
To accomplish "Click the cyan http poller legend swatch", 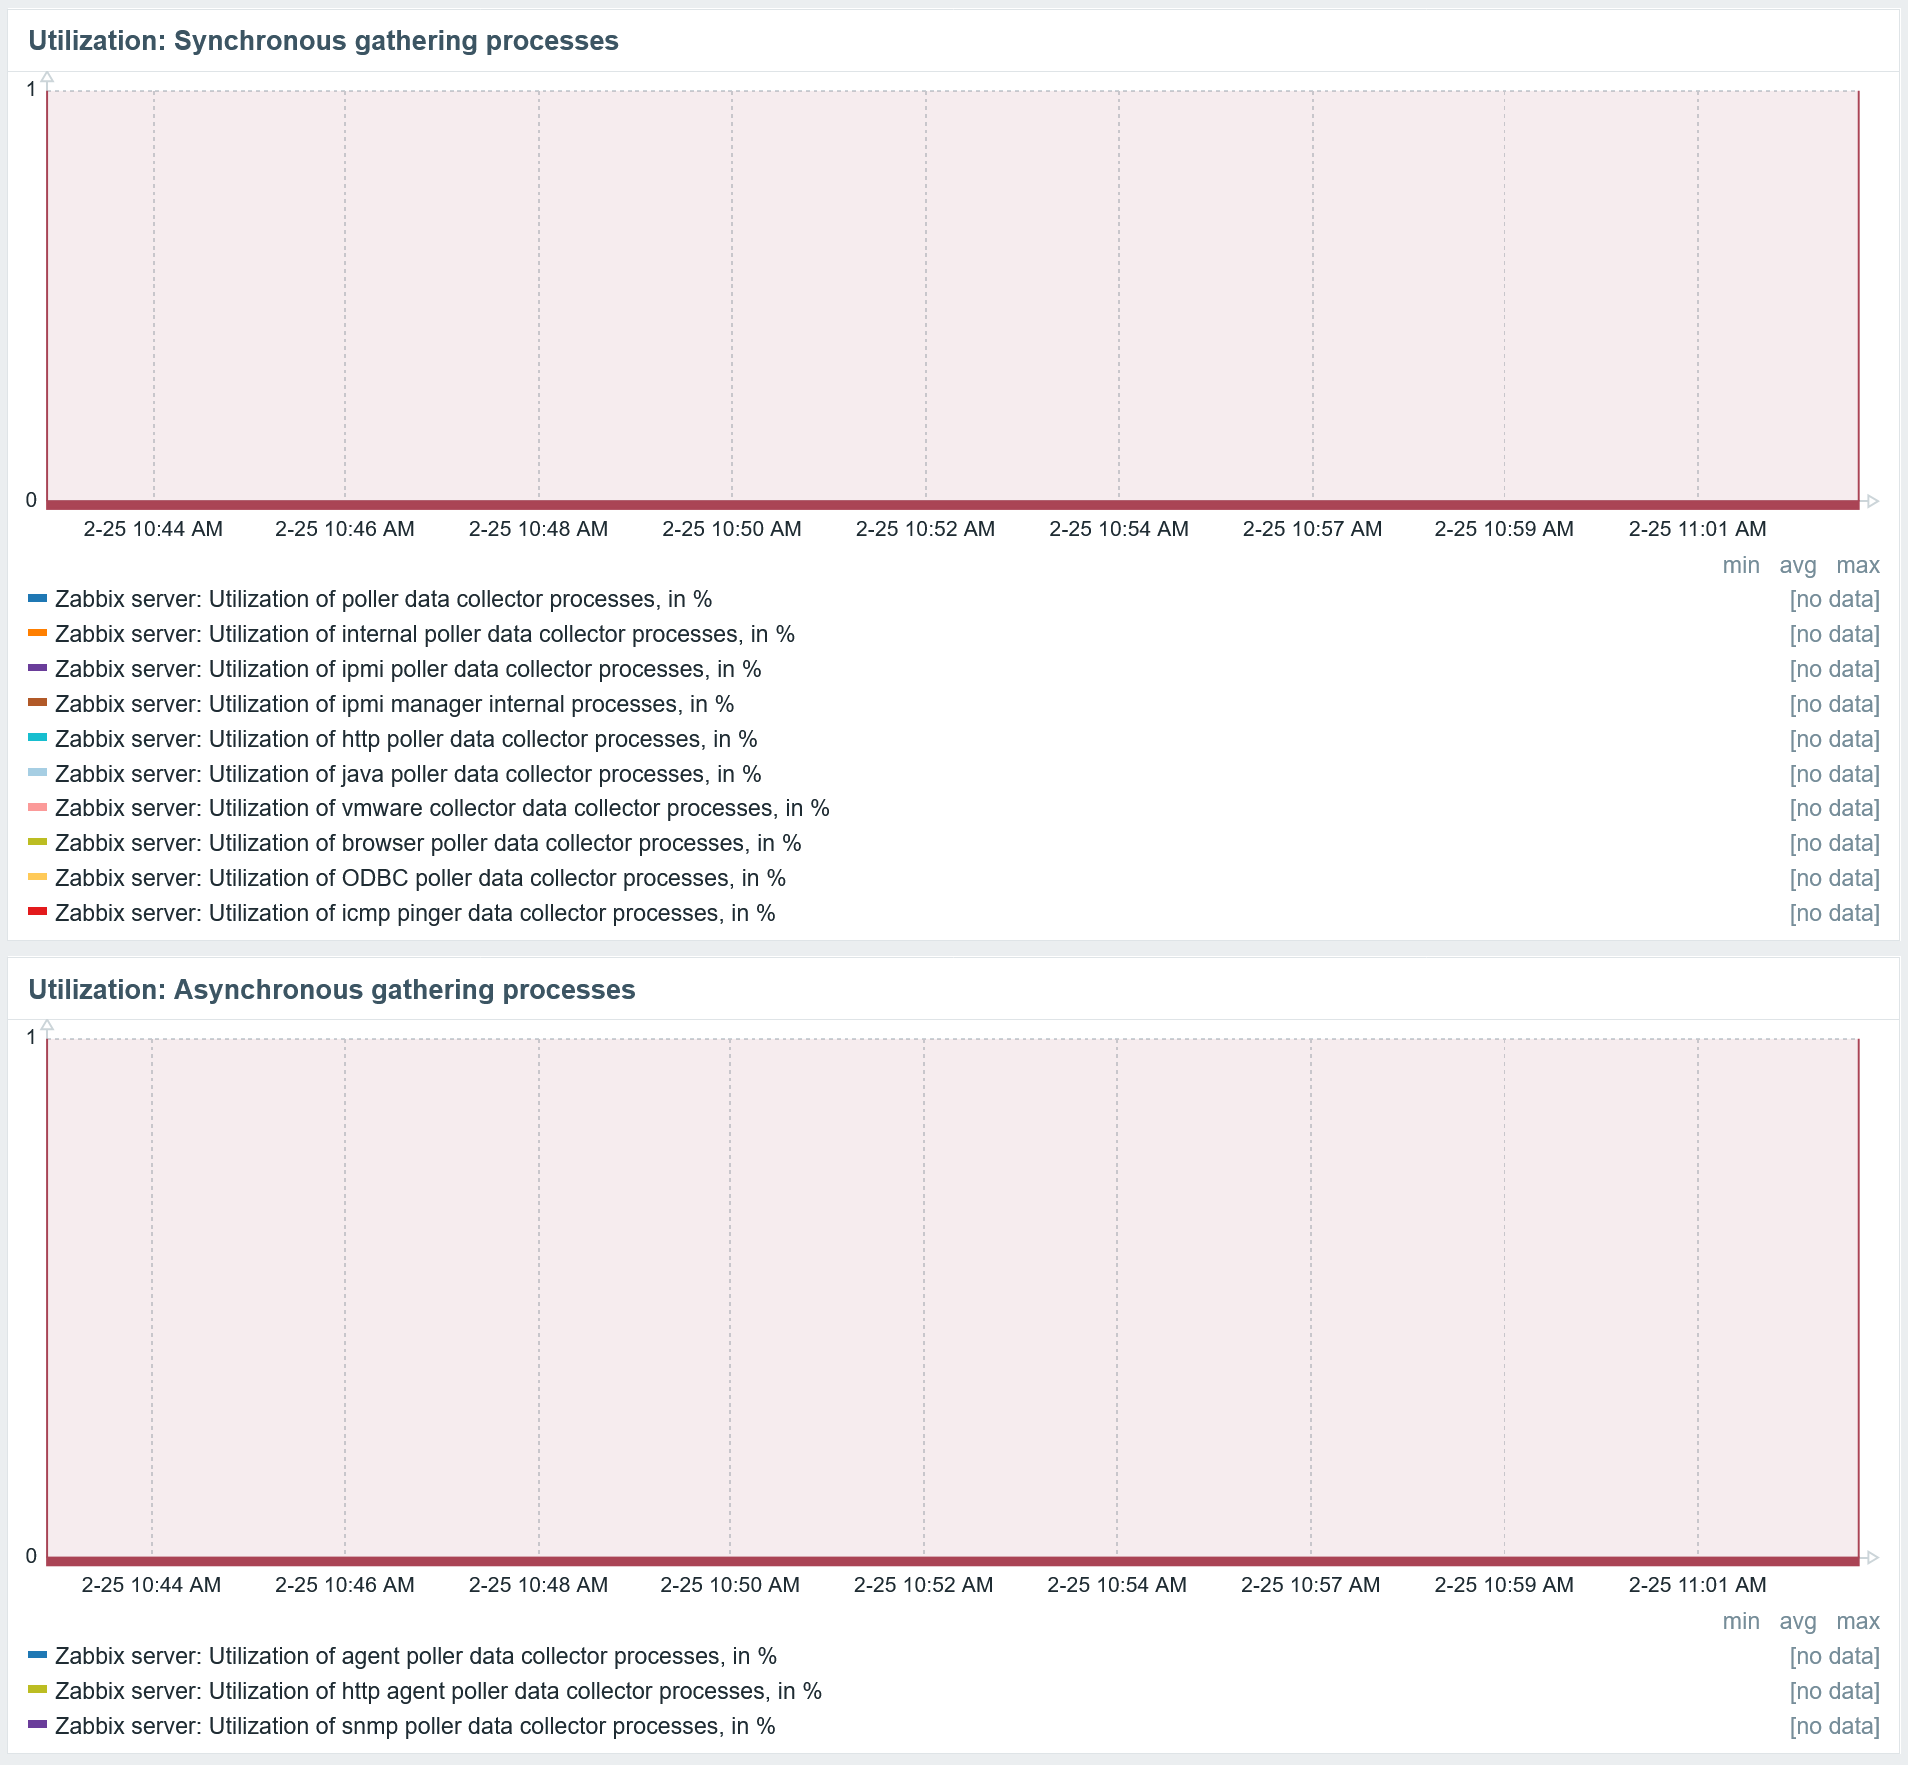I will pos(37,738).
